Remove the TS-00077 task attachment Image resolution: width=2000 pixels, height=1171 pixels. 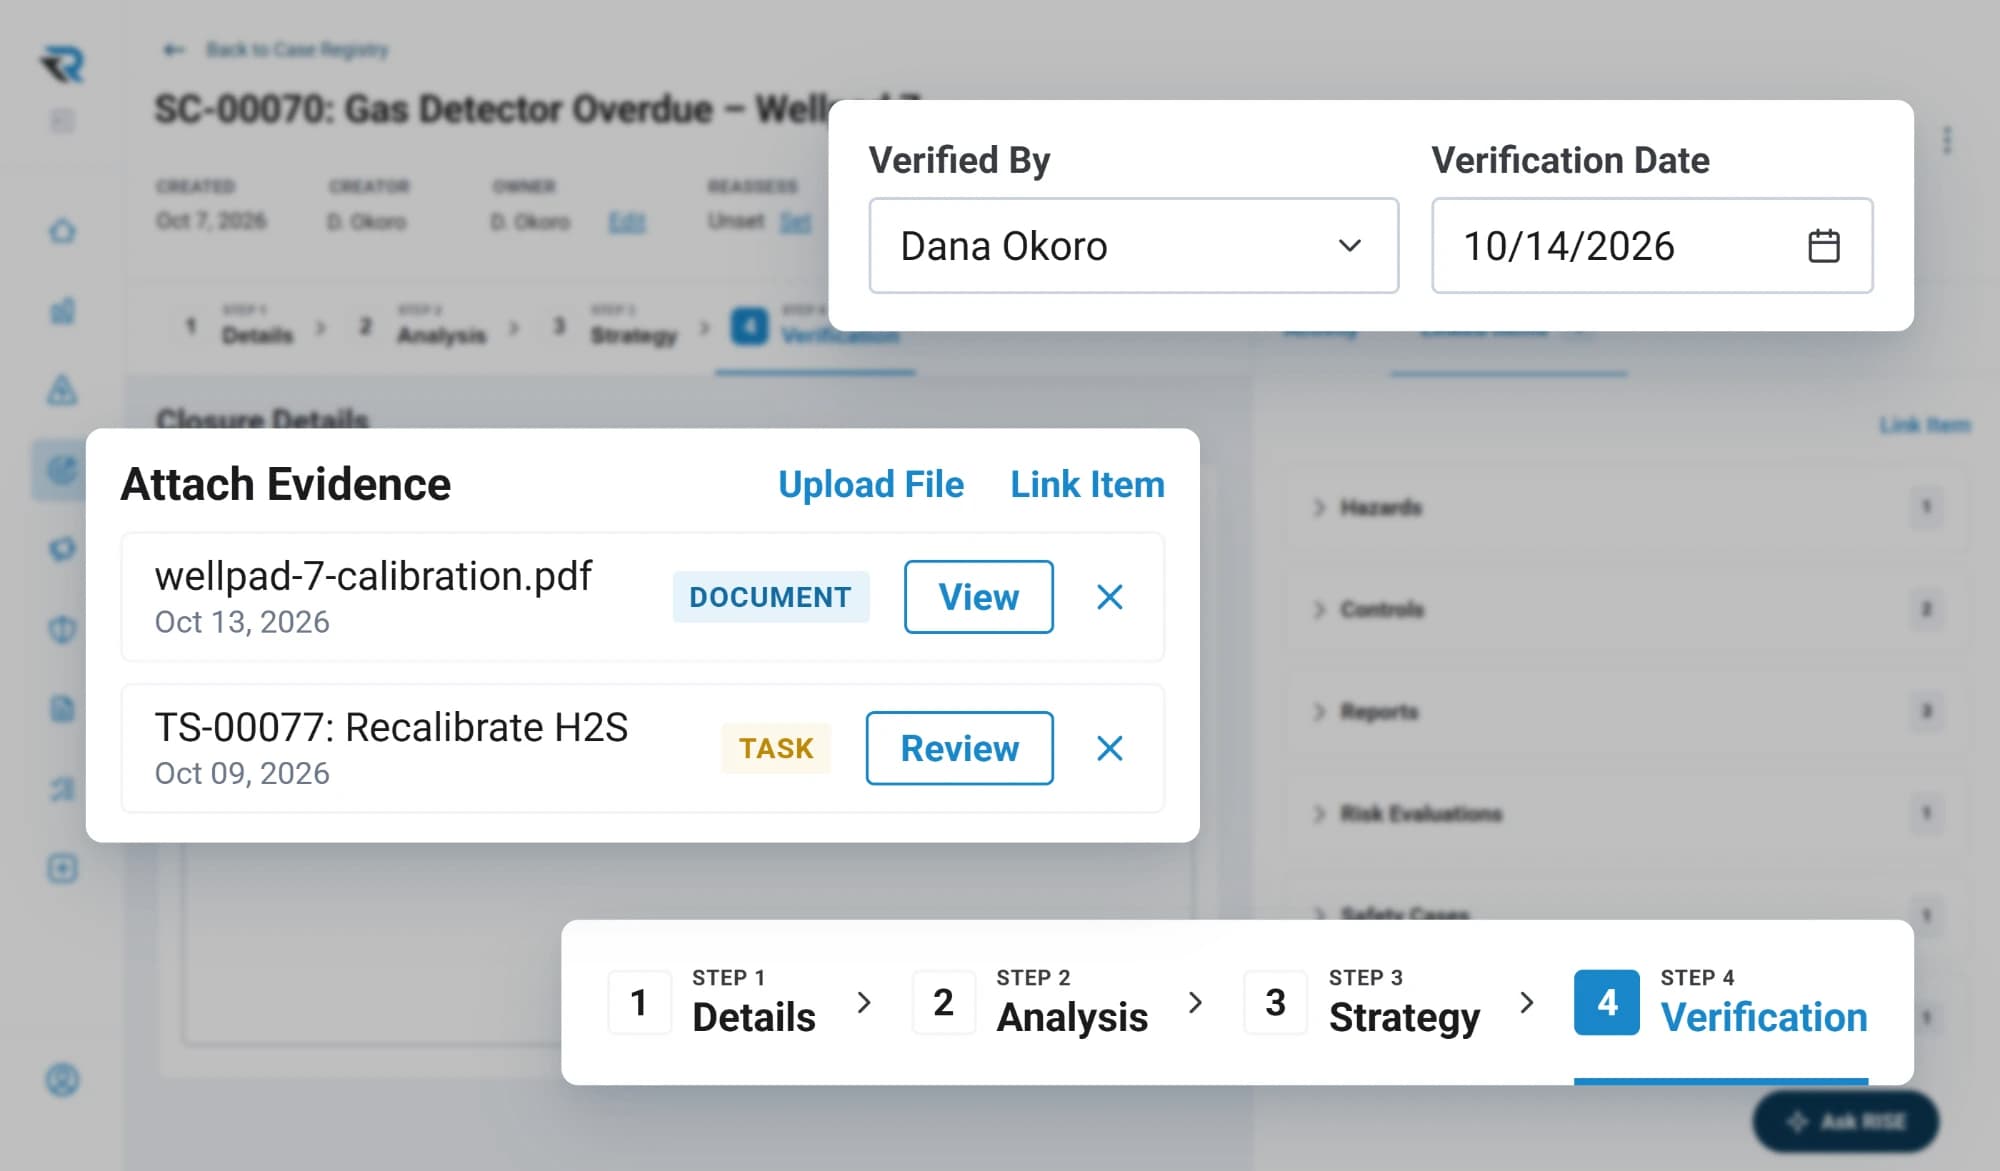[x=1110, y=748]
